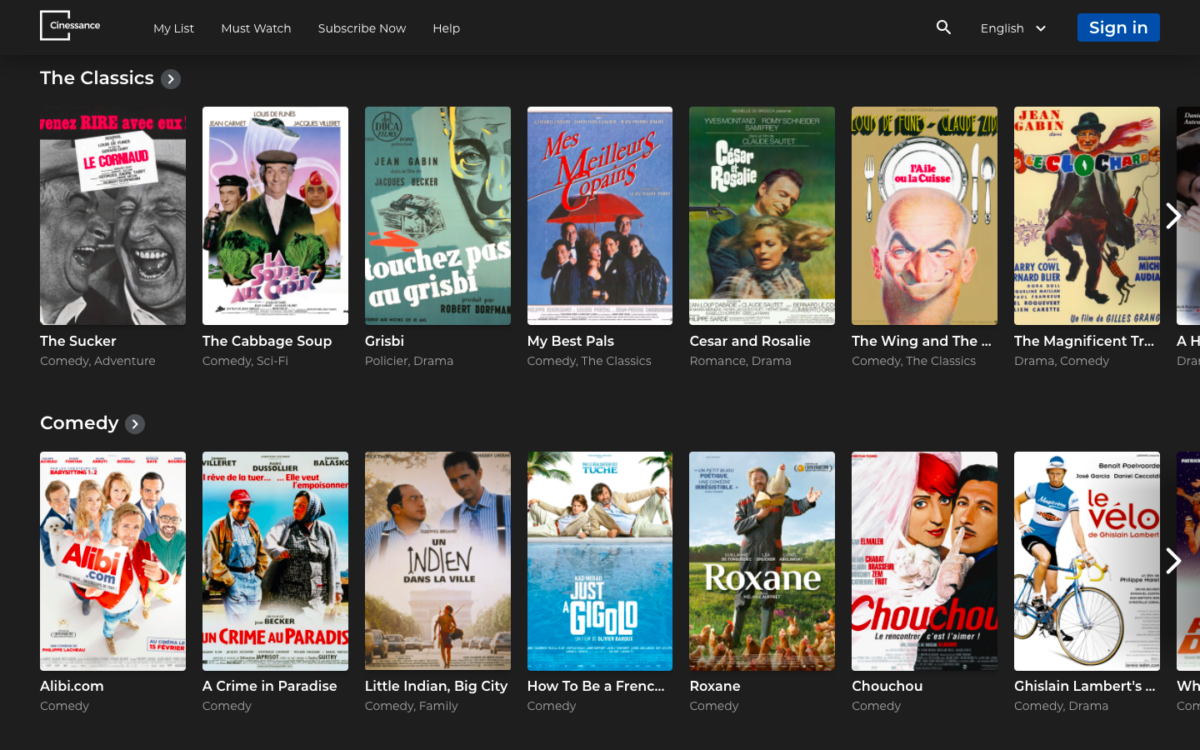The height and width of the screenshot is (750, 1200).
Task: Click Comedy, Adventure genre text
Action: click(98, 361)
